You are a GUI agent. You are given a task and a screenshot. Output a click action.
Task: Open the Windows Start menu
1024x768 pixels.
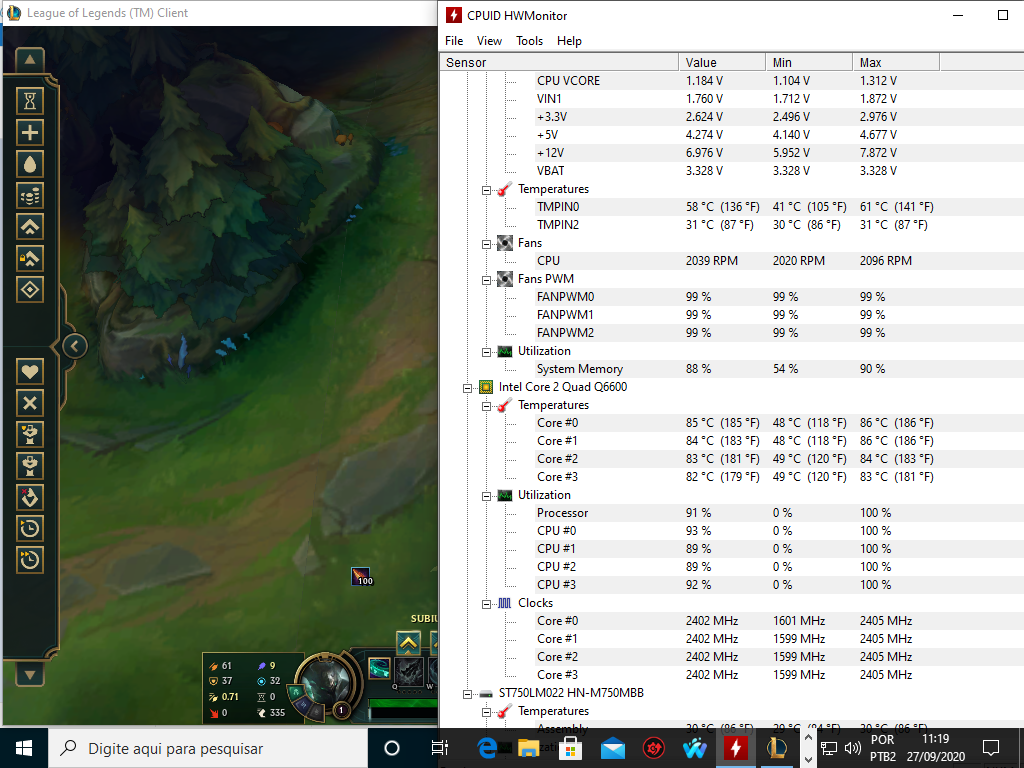(24, 748)
